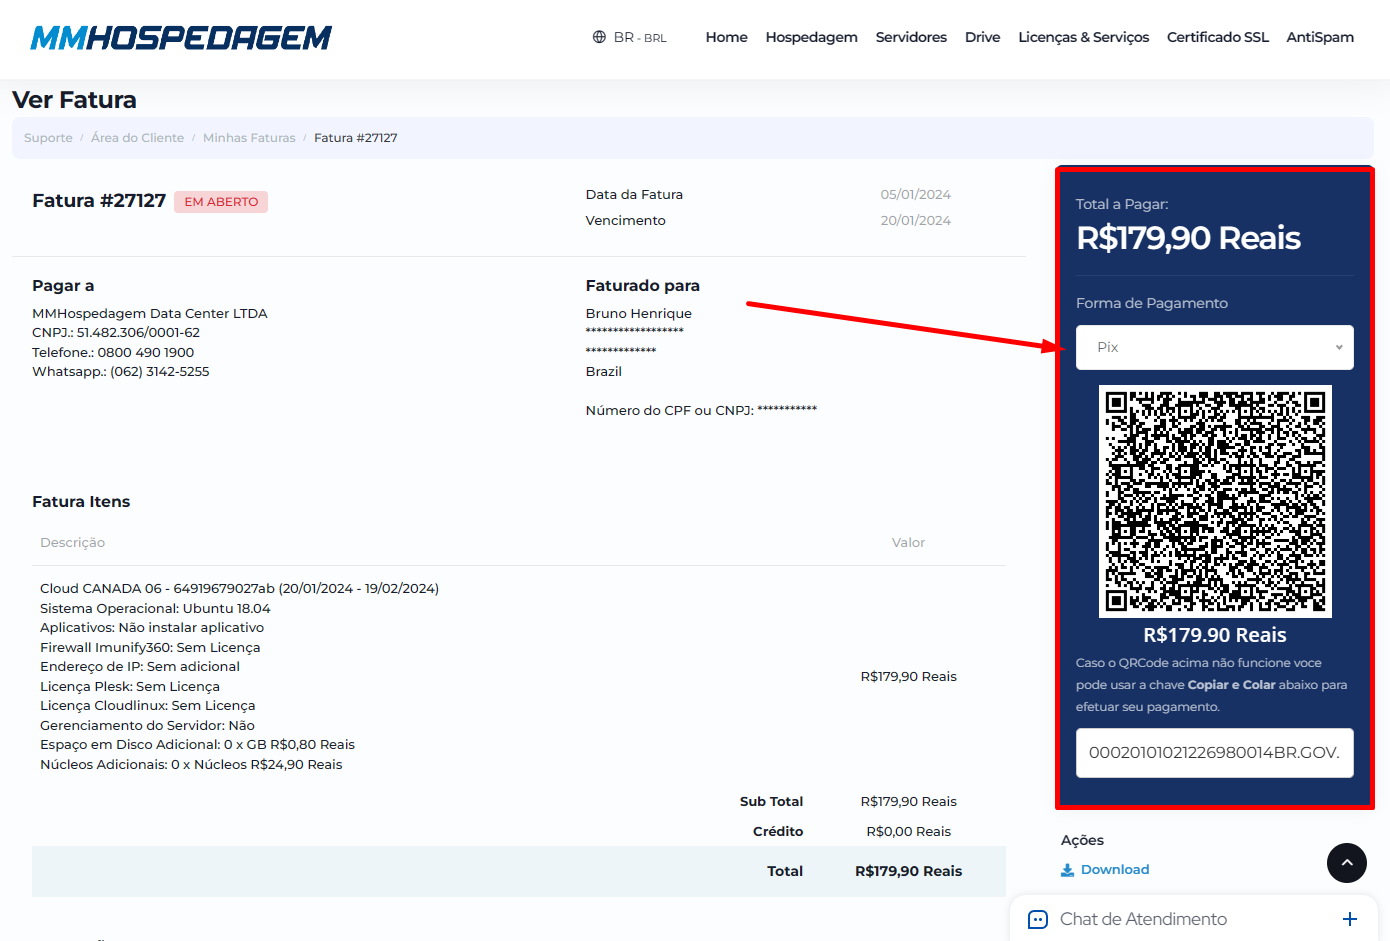Expand the Chat de Atendimento widget
Screen dimensions: 1390x941
click(x=1349, y=919)
